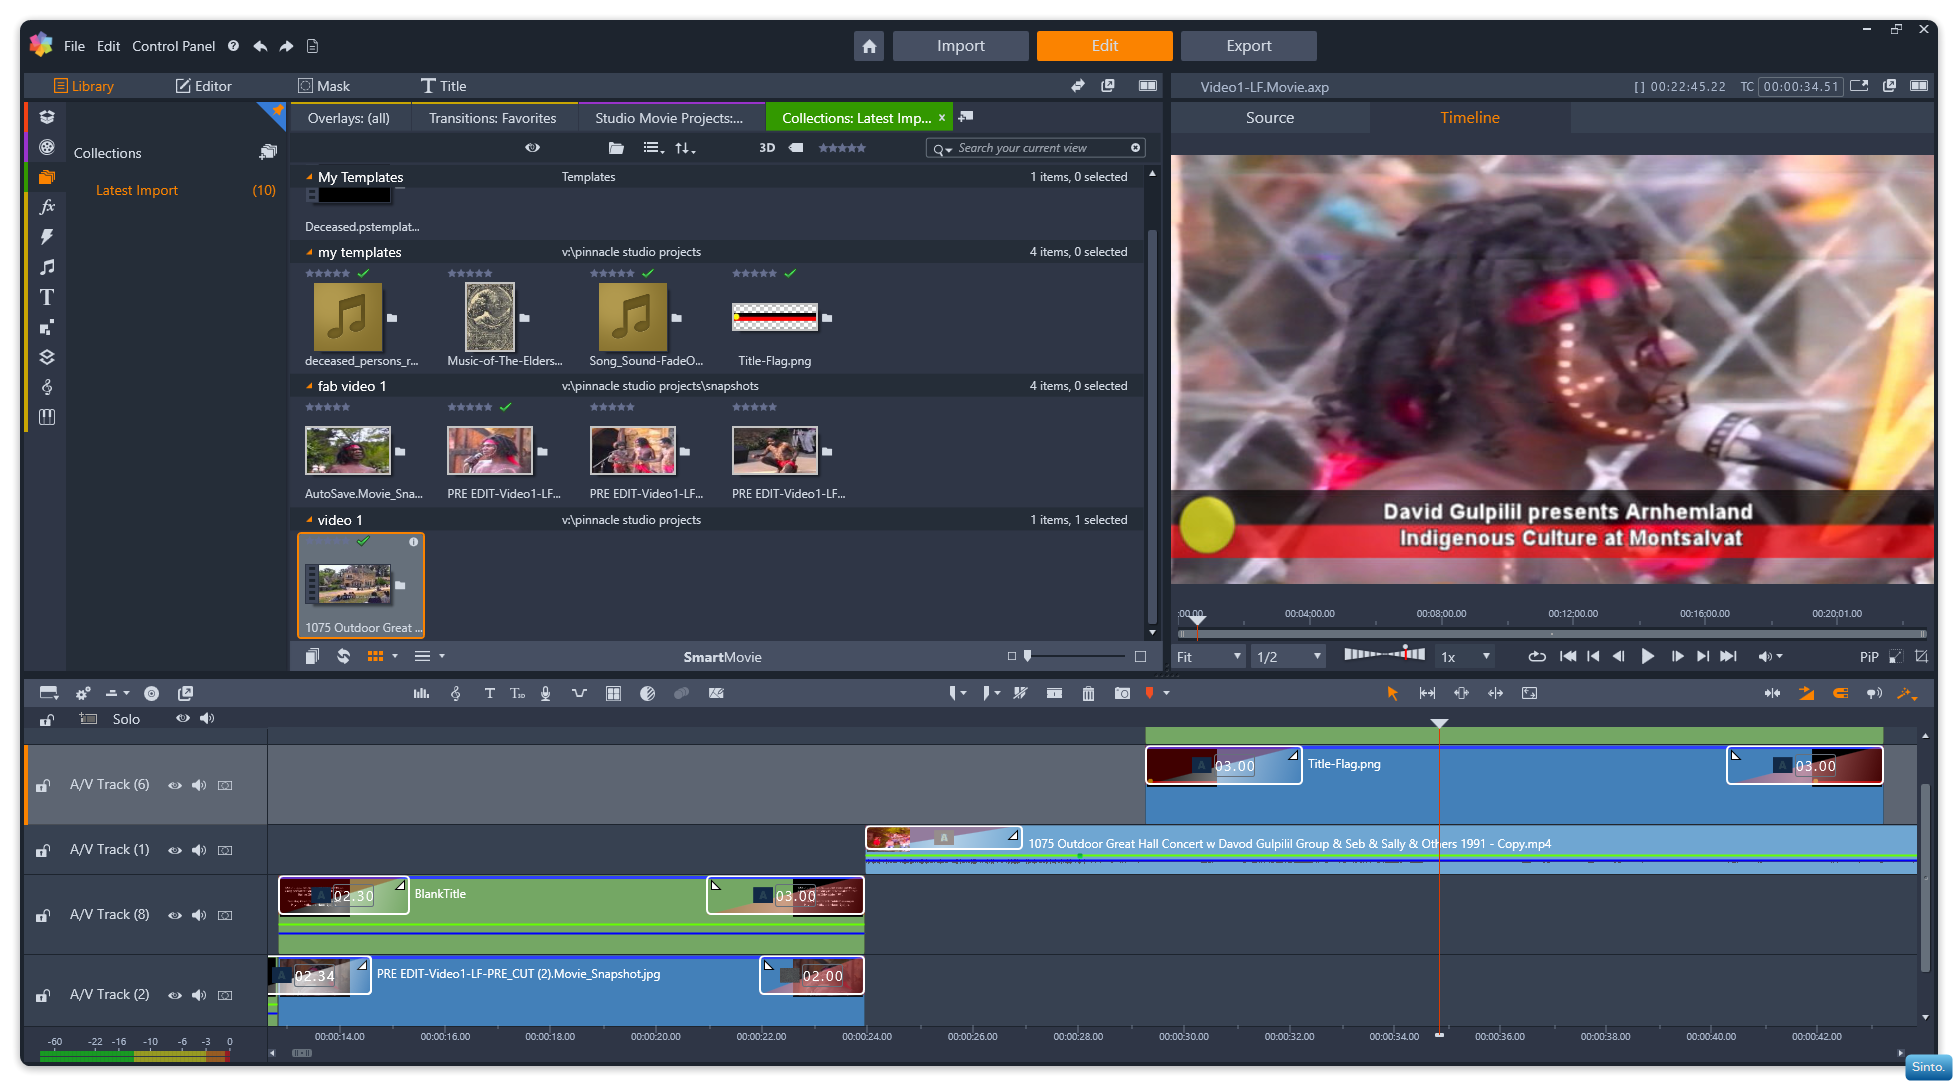1958x1086 pixels.
Task: Switch to the Editor tab
Action: (x=203, y=86)
